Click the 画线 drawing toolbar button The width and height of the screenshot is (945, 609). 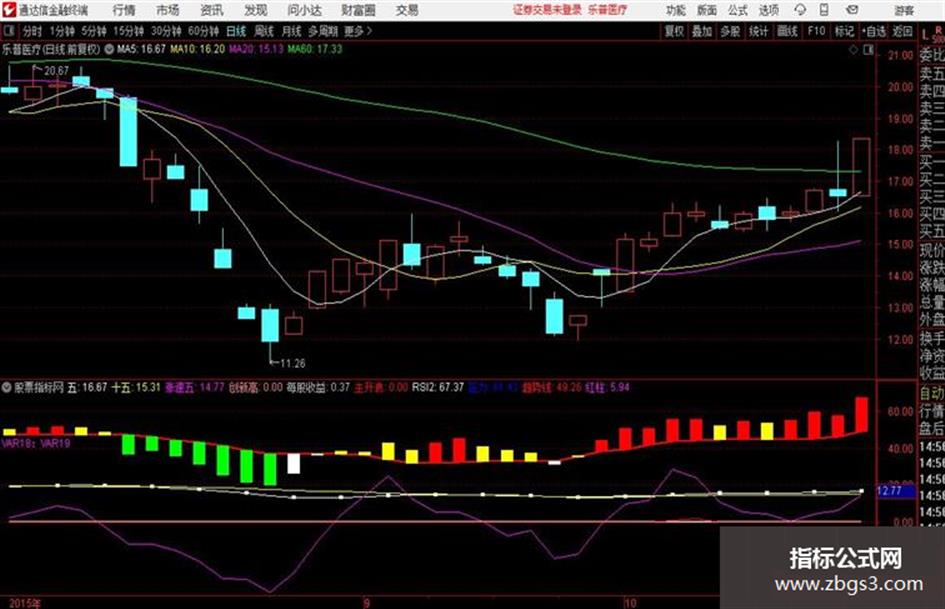787,31
